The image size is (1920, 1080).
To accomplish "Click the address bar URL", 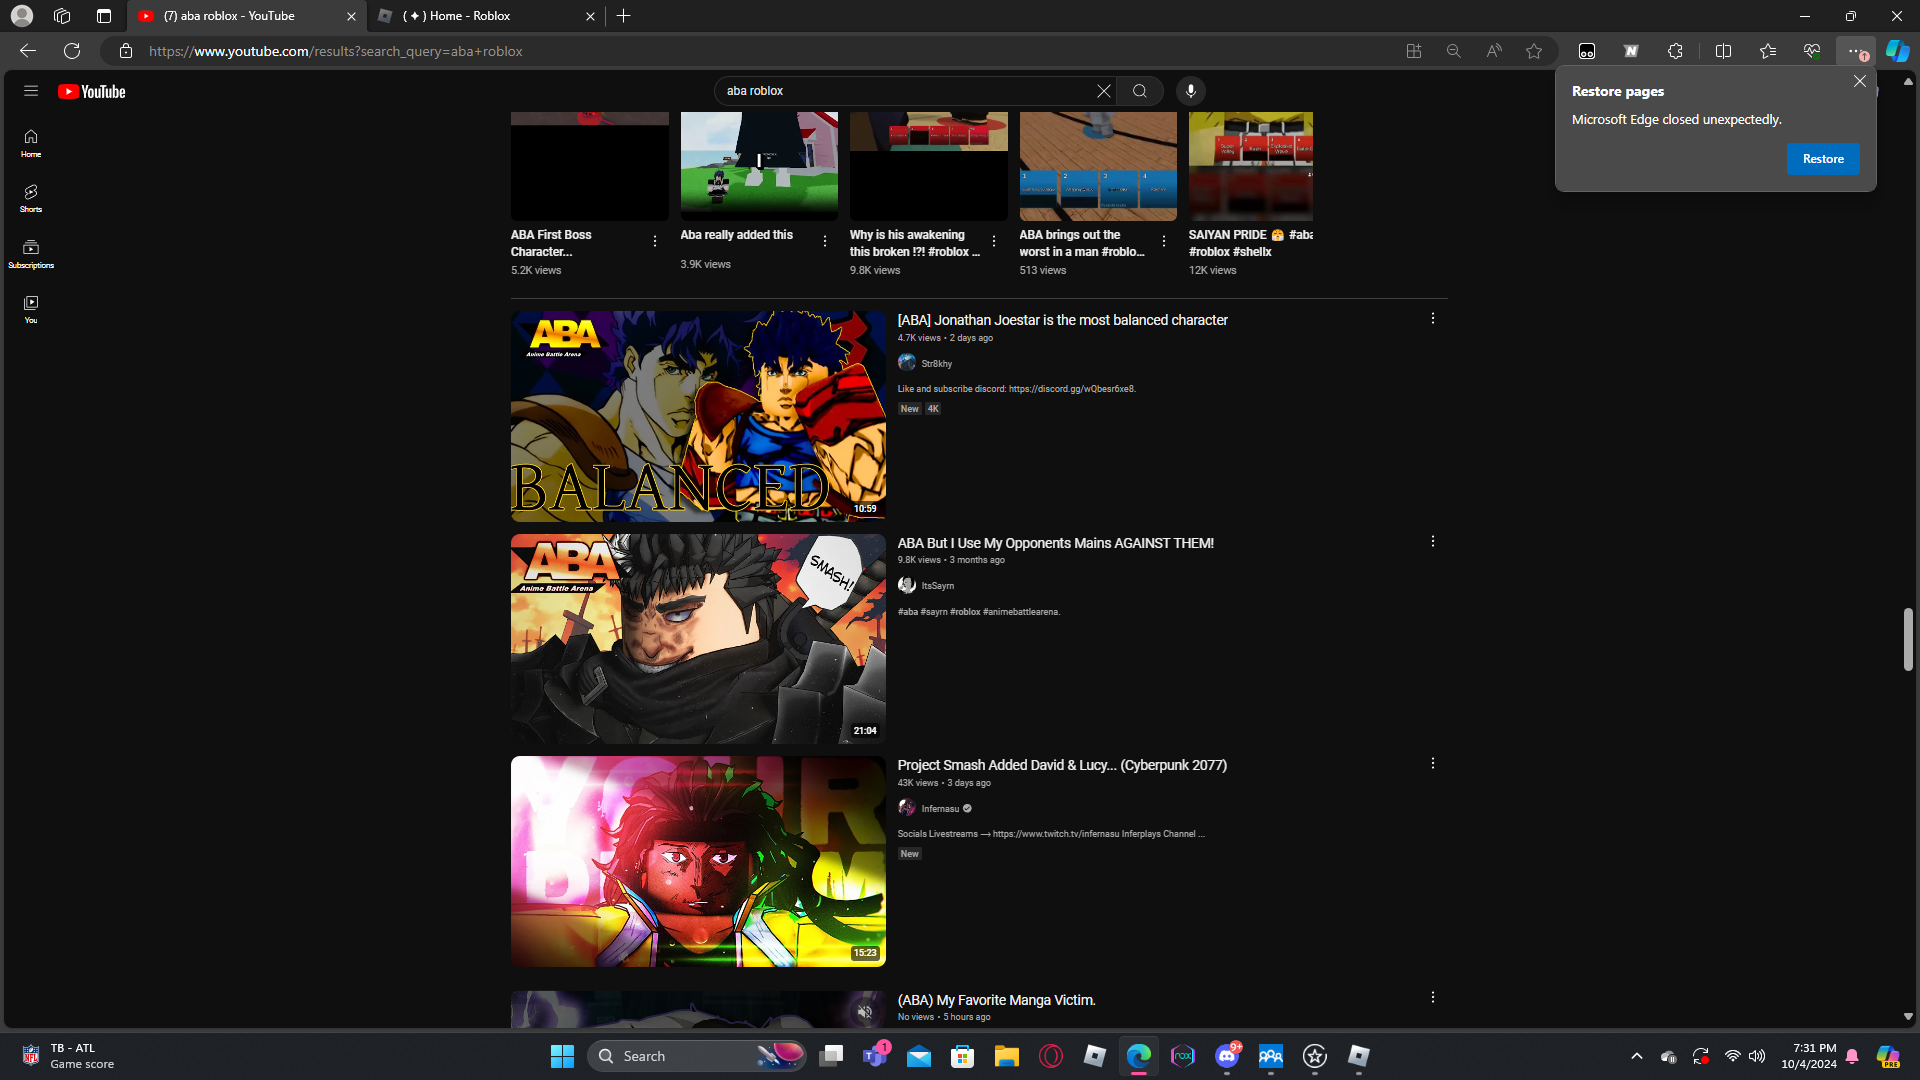I will (336, 51).
